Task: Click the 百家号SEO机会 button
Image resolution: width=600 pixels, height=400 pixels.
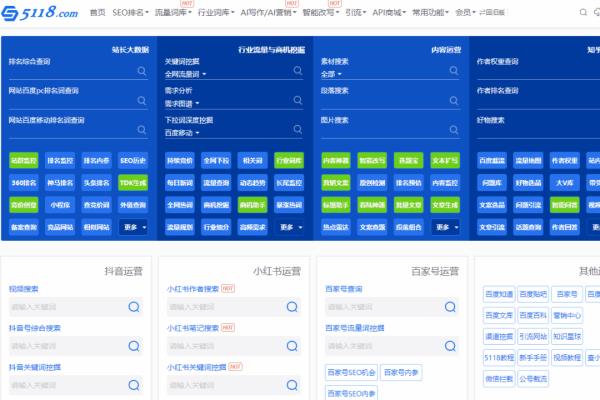Action: click(x=351, y=372)
